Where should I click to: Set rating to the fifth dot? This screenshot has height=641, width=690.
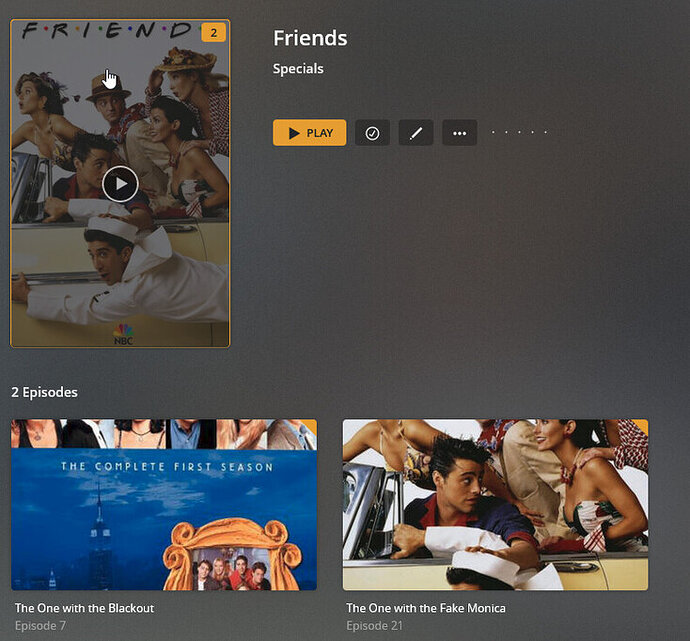tap(546, 132)
